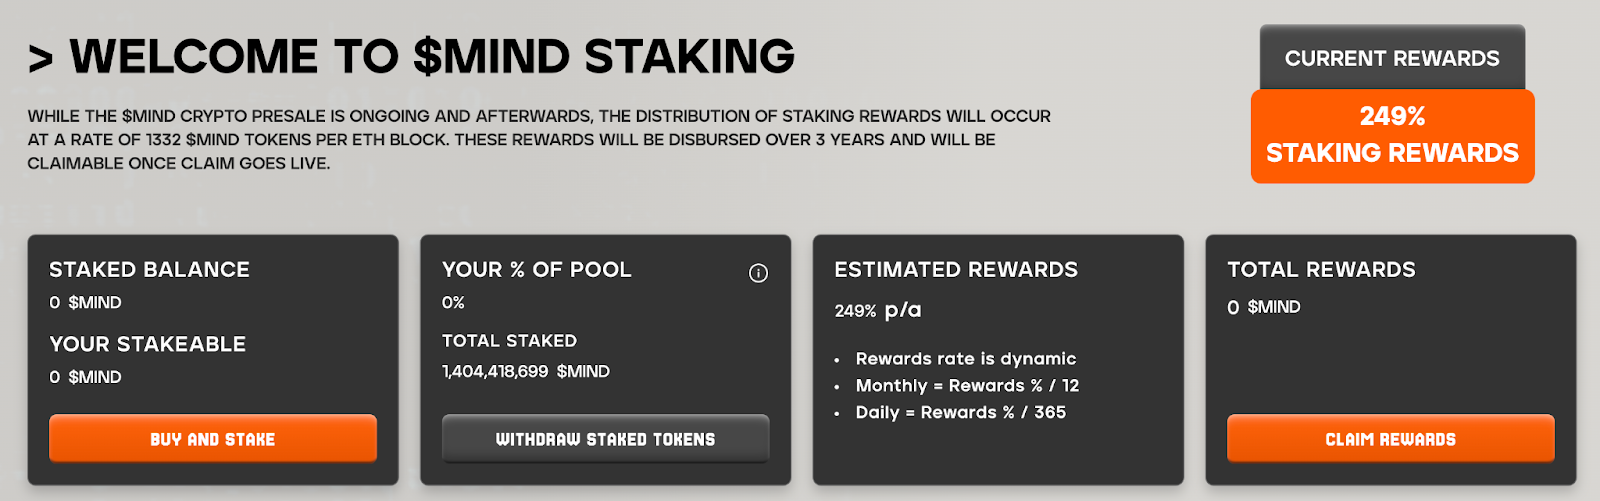Click Withdraw Staked Tokens button
The height and width of the screenshot is (501, 1600).
[x=605, y=439]
